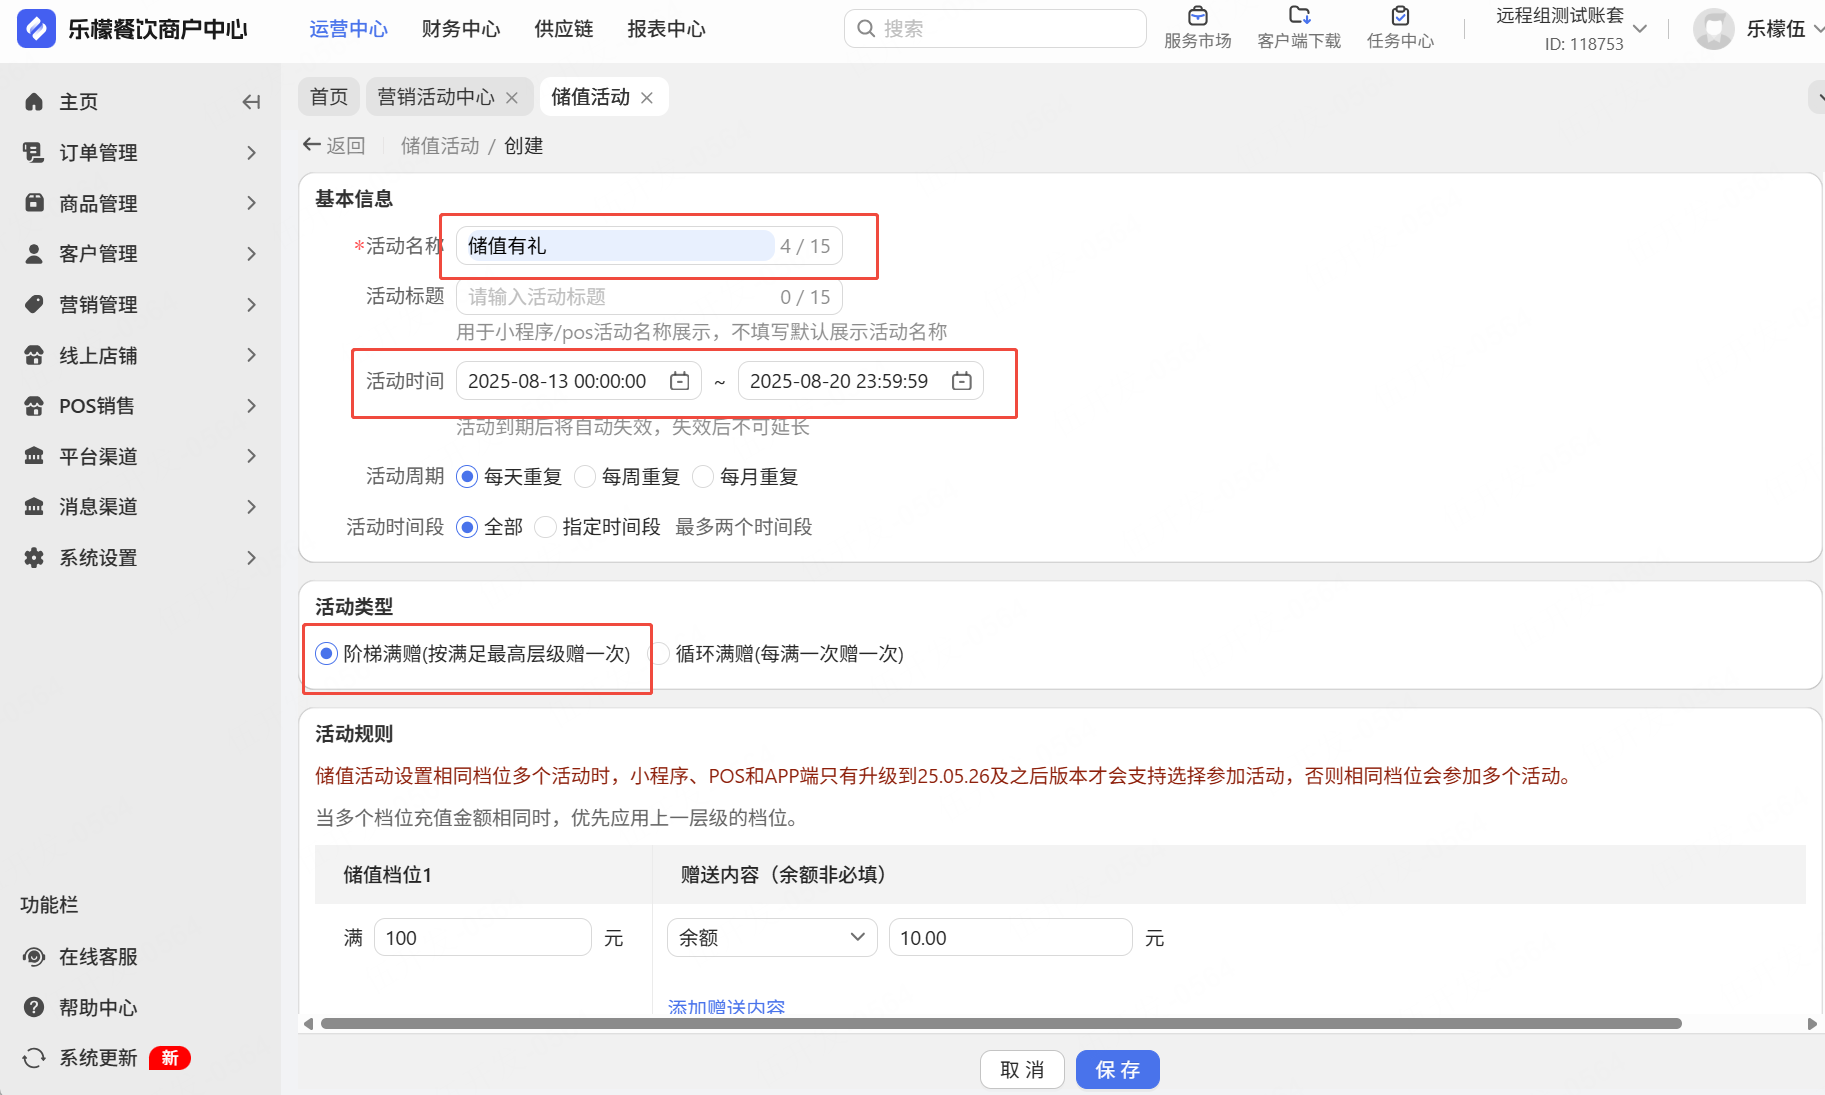Open start date calendar icon
Image resolution: width=1825 pixels, height=1095 pixels.
pos(680,381)
